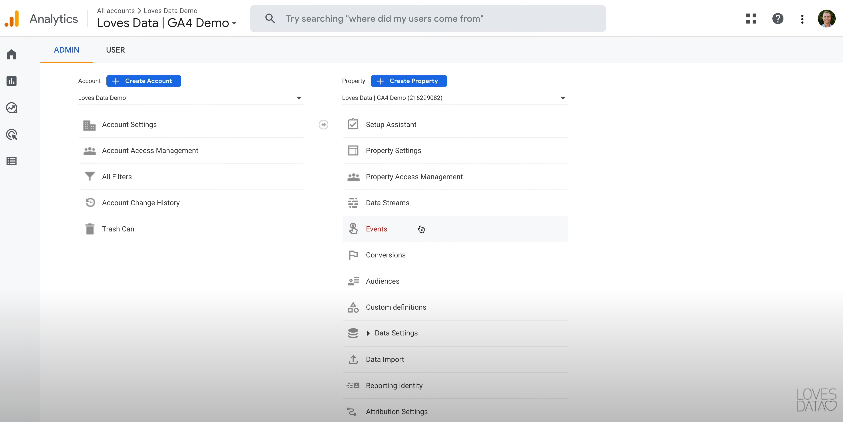Image resolution: width=843 pixels, height=422 pixels.
Task: Switch to the ADMIN tab
Action: pos(67,50)
